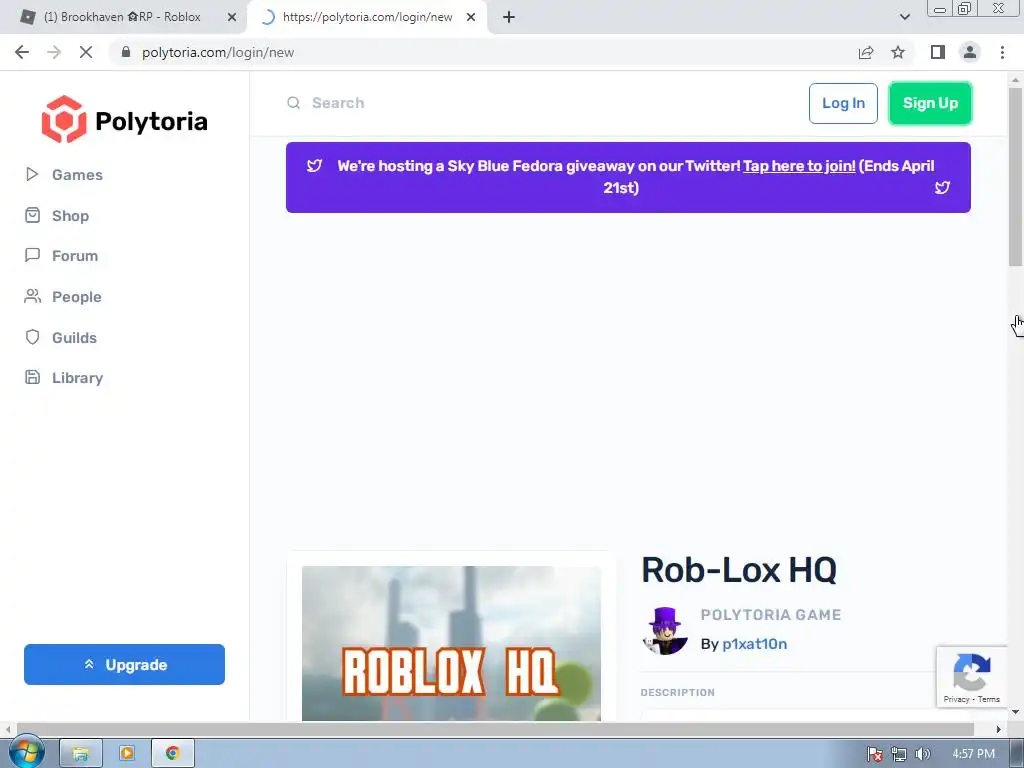Click the network tray icon

point(899,754)
